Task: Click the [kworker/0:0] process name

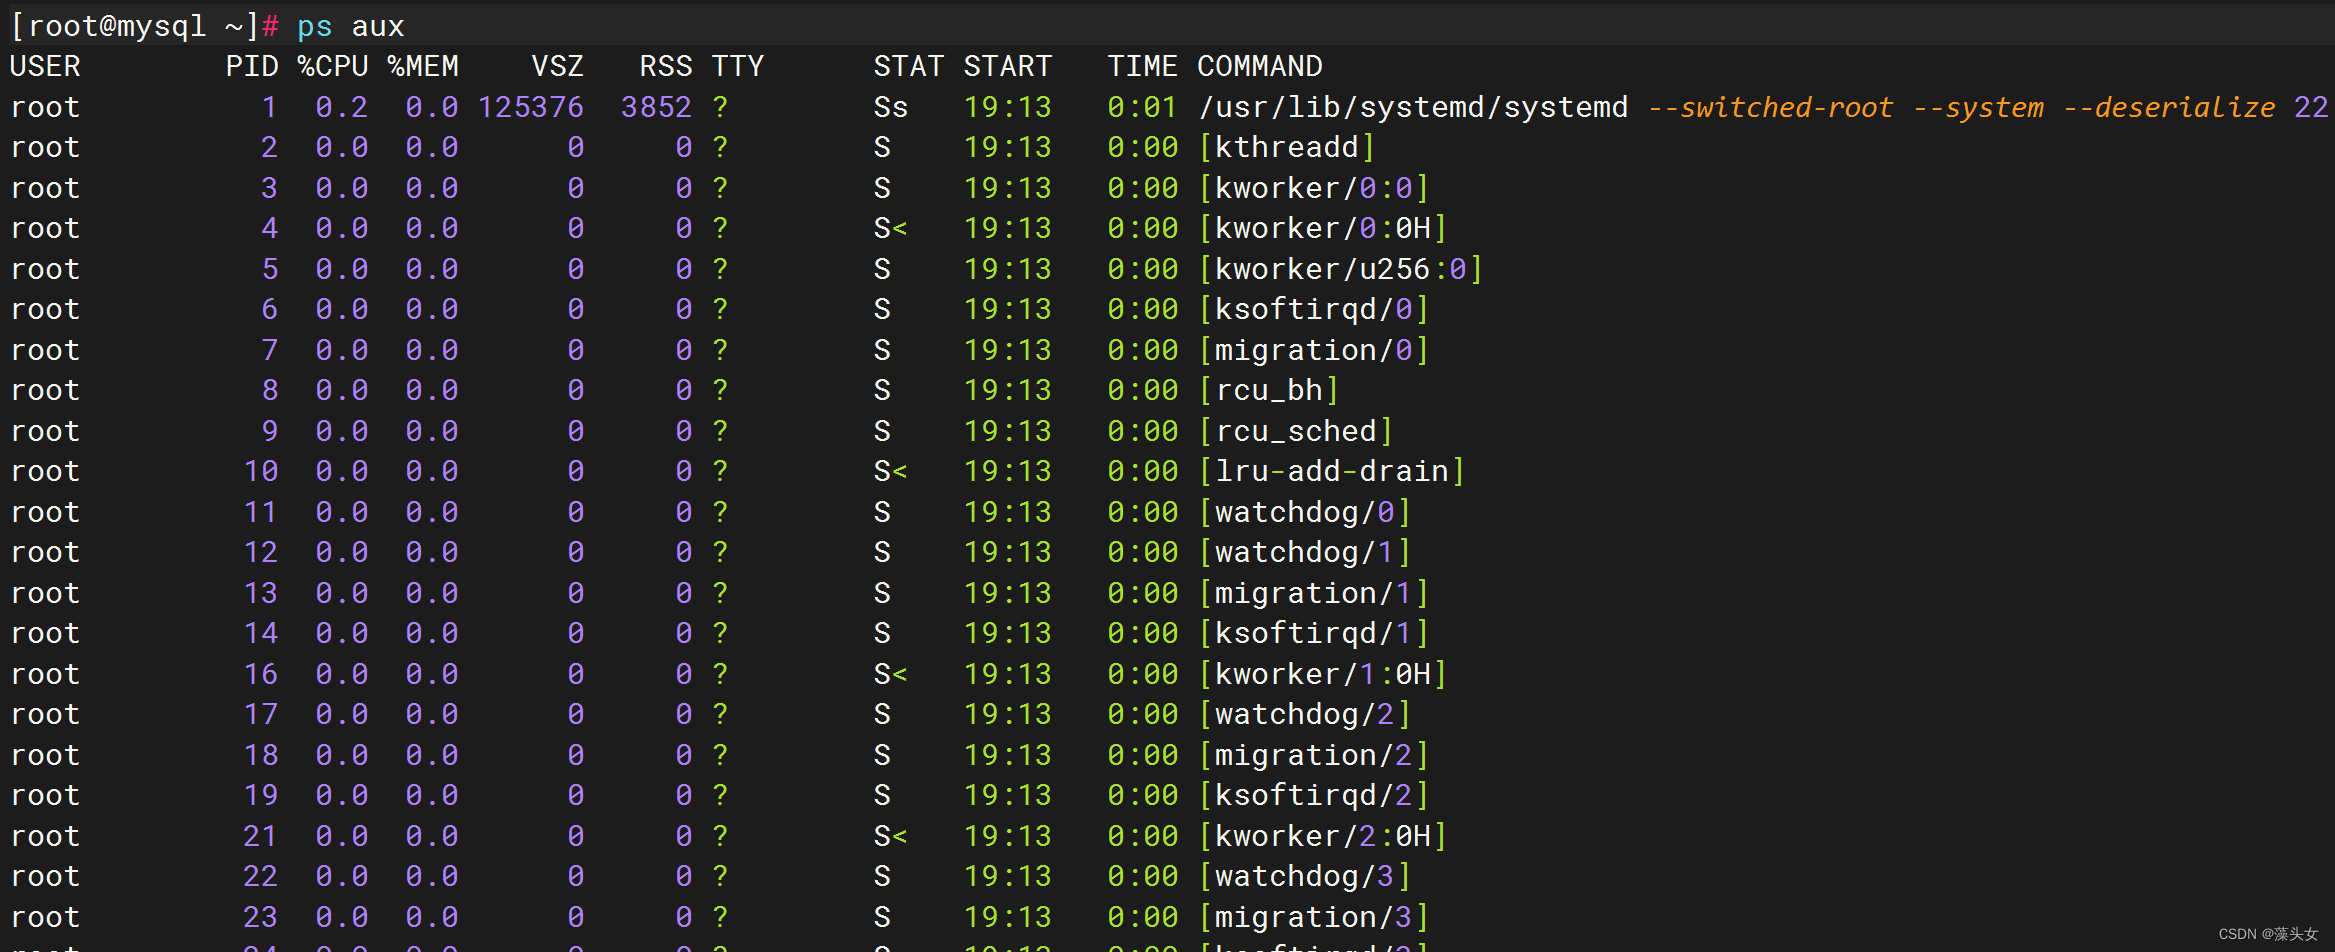Action: point(1315,188)
